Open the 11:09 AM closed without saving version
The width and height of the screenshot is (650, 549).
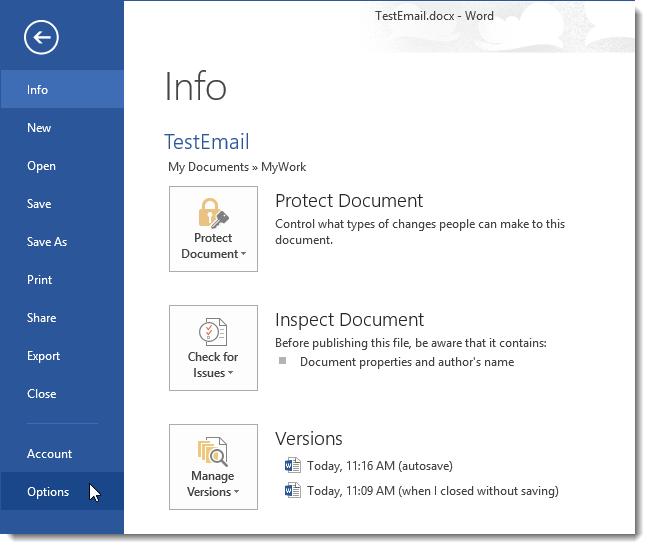click(421, 491)
